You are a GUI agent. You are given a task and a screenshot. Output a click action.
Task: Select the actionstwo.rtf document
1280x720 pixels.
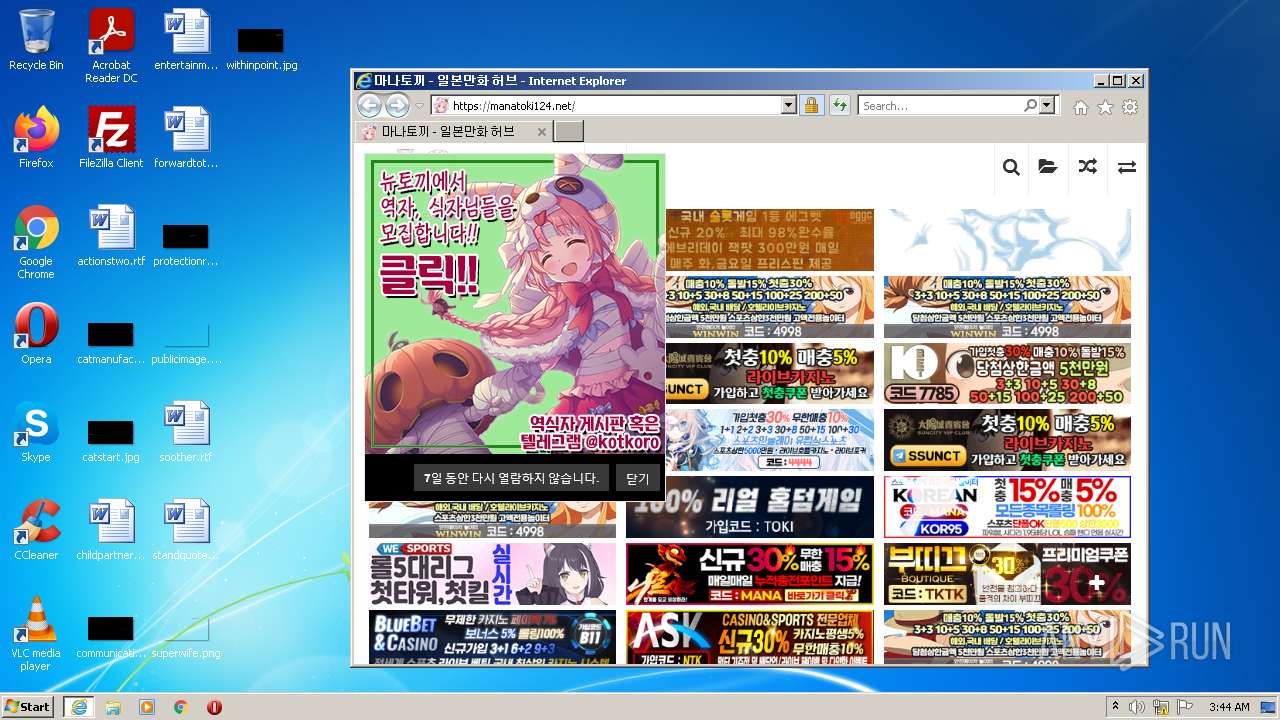point(111,235)
